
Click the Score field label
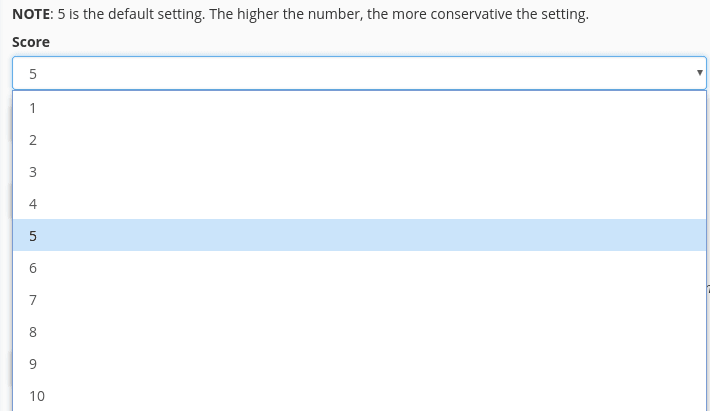[x=31, y=42]
